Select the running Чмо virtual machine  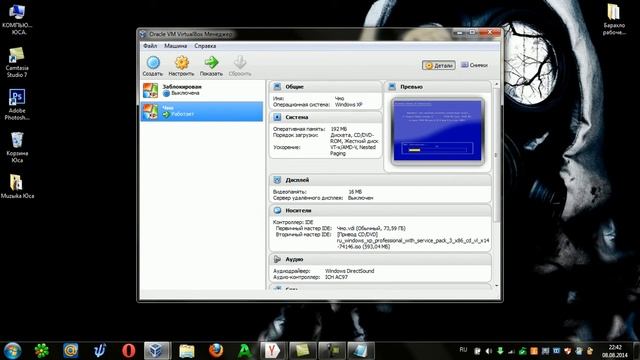202,111
